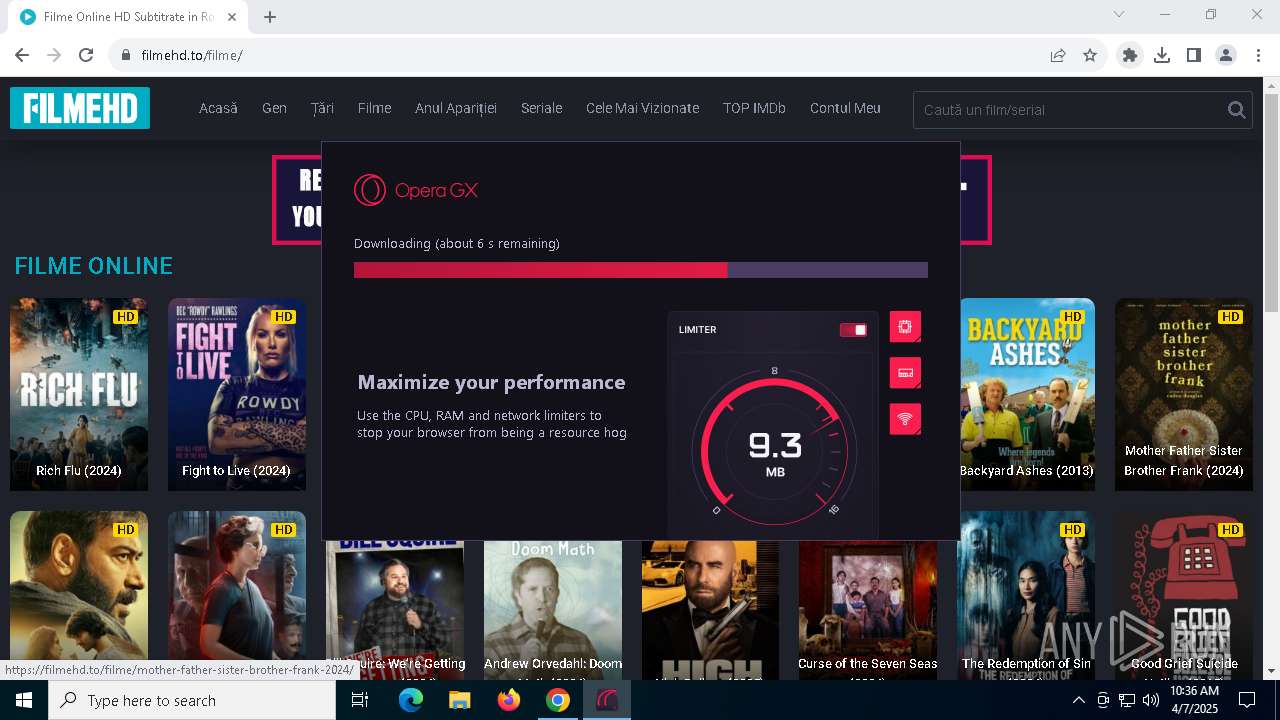Open the taskbar clock showing 10:36 AM
This screenshot has width=1280, height=720.
[x=1194, y=700]
